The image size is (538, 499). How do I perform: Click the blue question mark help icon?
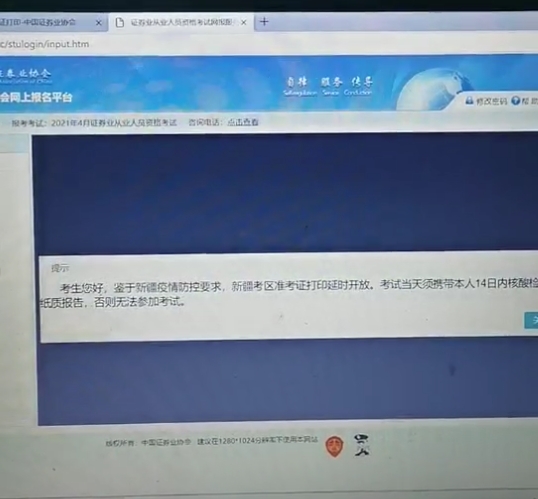(515, 101)
